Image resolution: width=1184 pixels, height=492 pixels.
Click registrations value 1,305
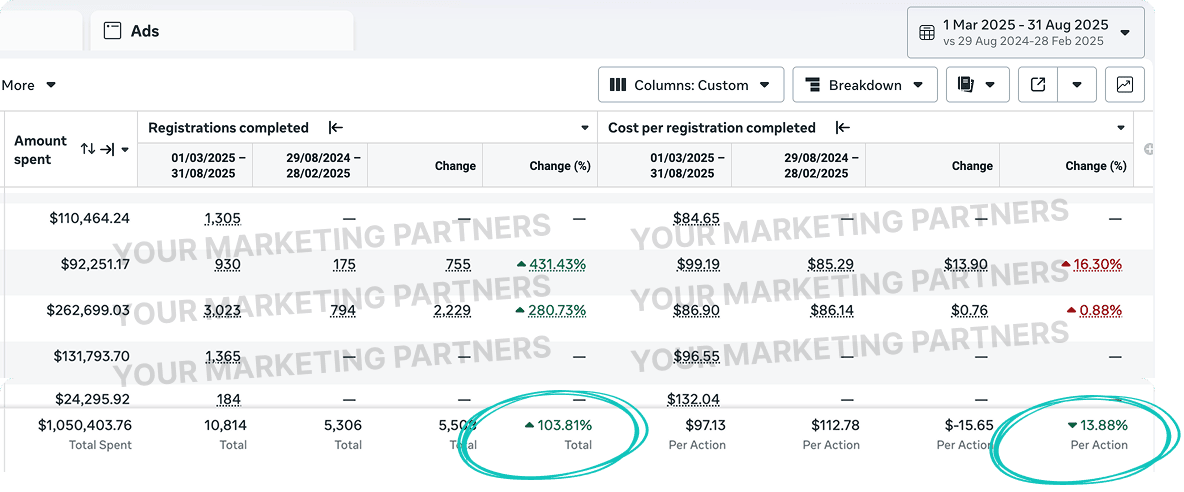[x=222, y=219]
